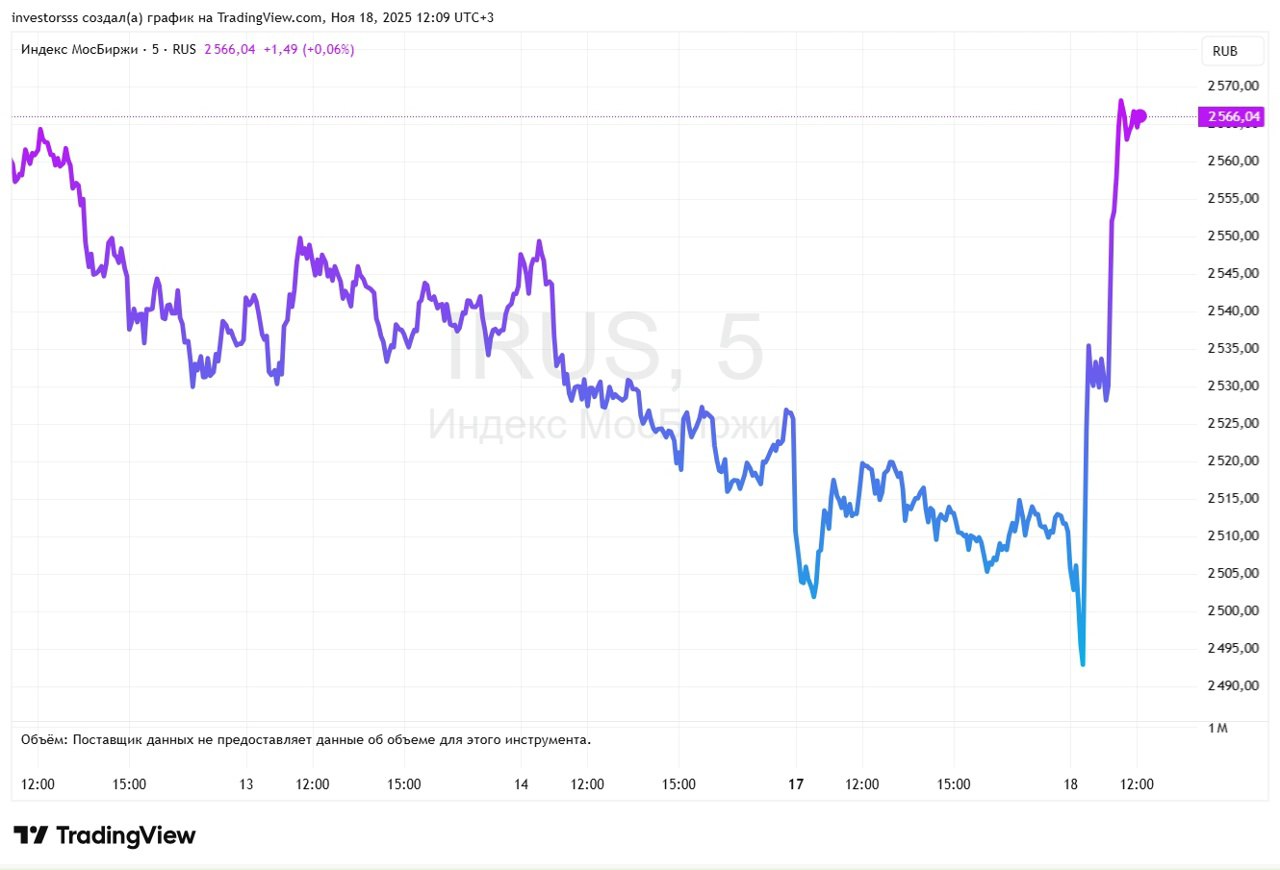Click the 2500,00 price scale label

[1231, 611]
